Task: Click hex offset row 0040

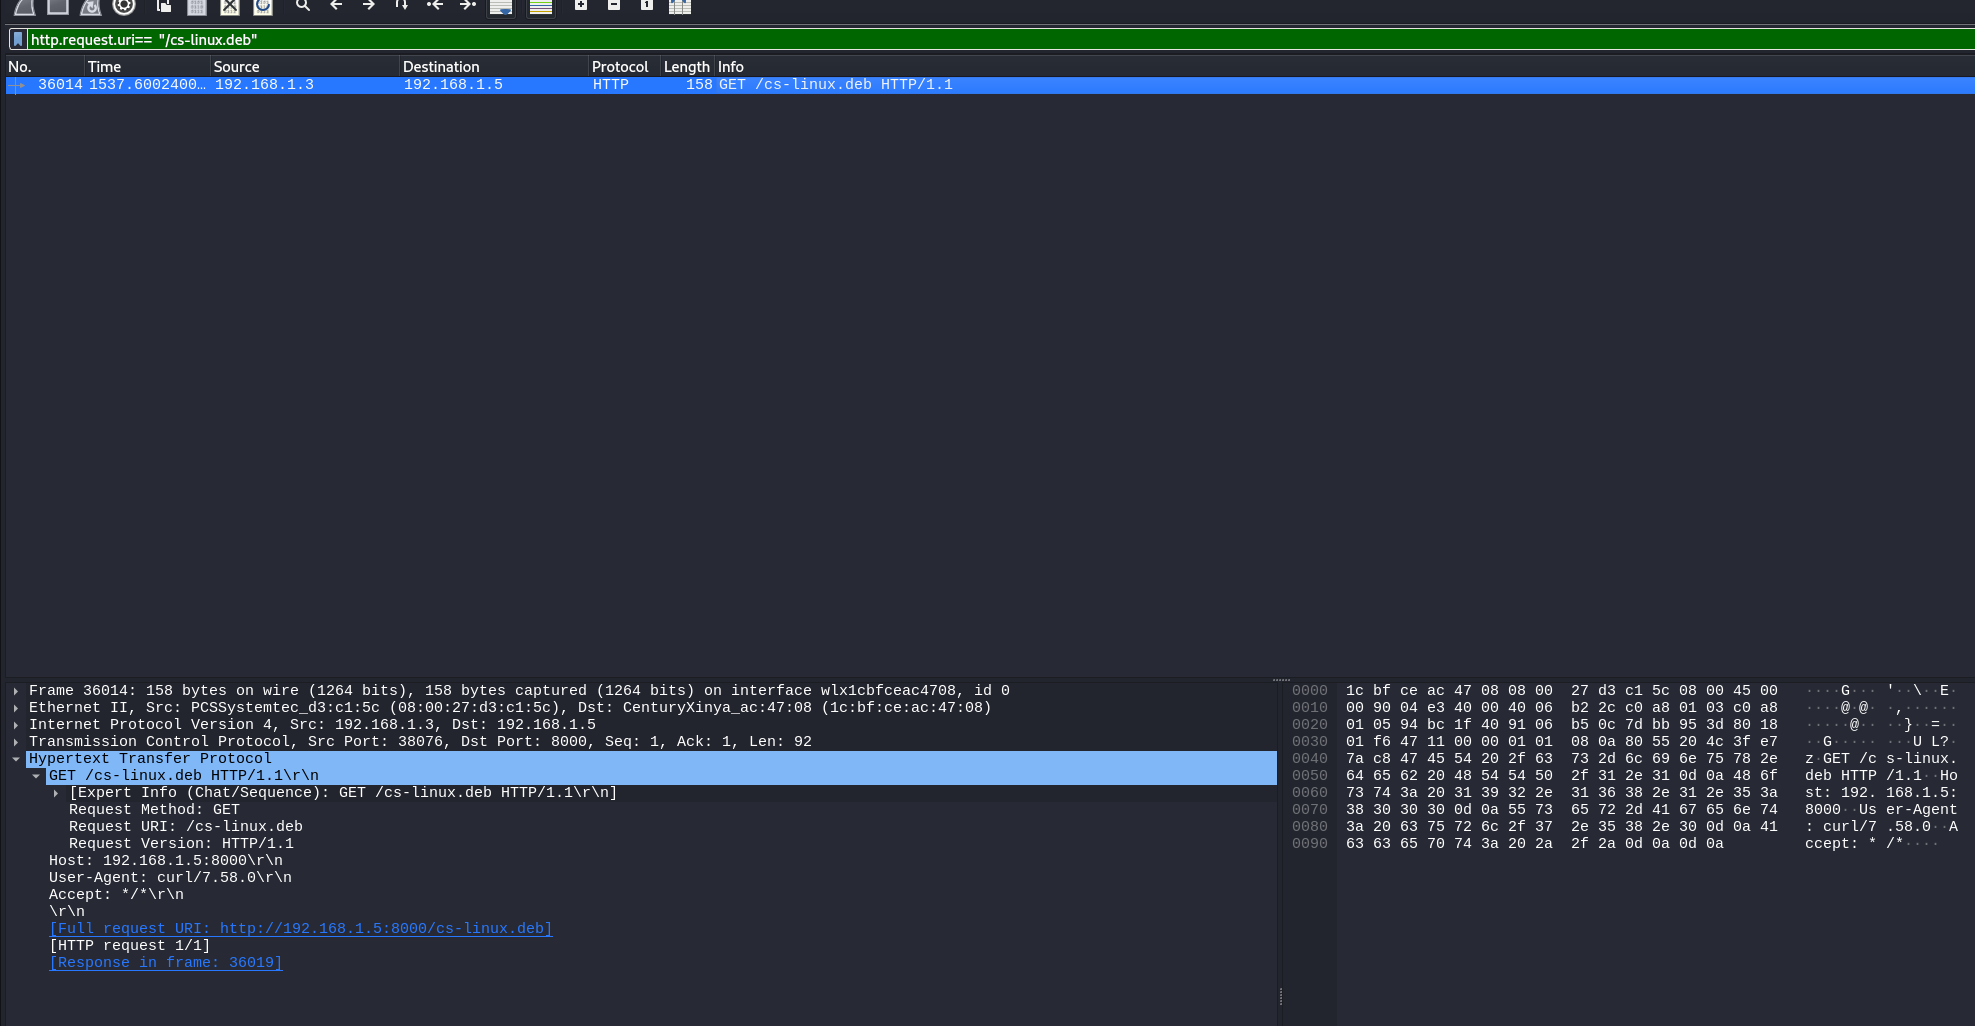Action: [1309, 759]
